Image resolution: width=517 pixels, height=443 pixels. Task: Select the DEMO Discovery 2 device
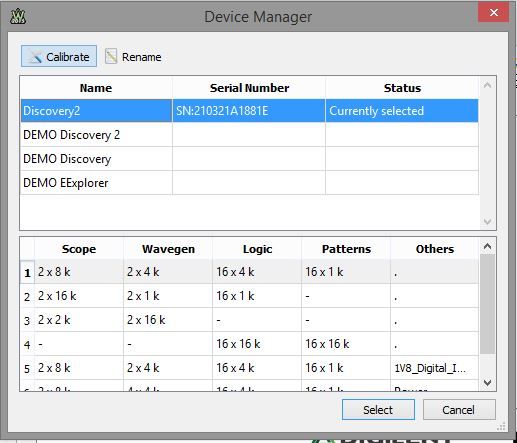tap(249, 135)
